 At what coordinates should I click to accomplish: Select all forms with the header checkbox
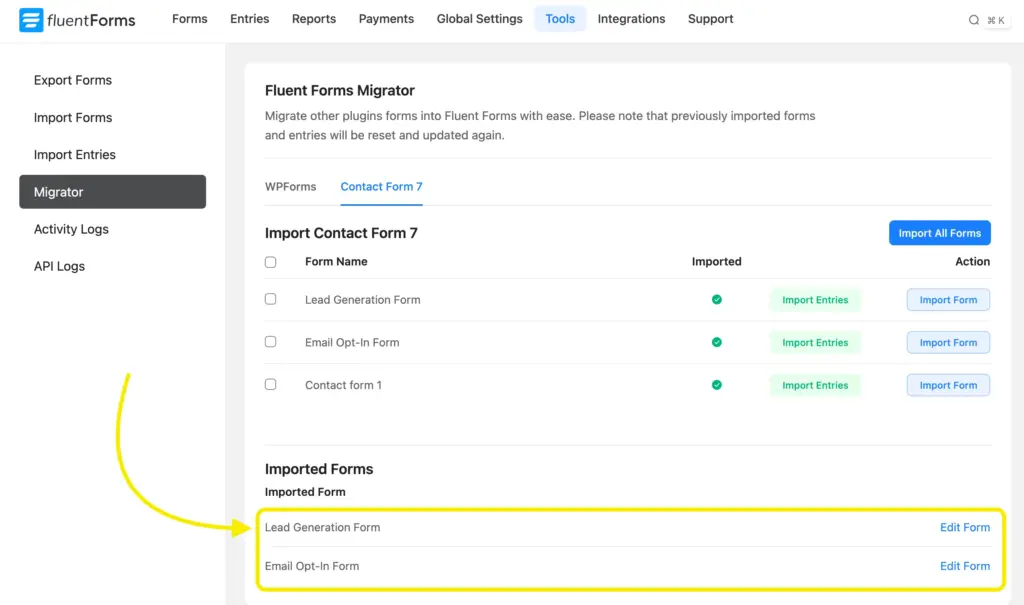tap(270, 261)
